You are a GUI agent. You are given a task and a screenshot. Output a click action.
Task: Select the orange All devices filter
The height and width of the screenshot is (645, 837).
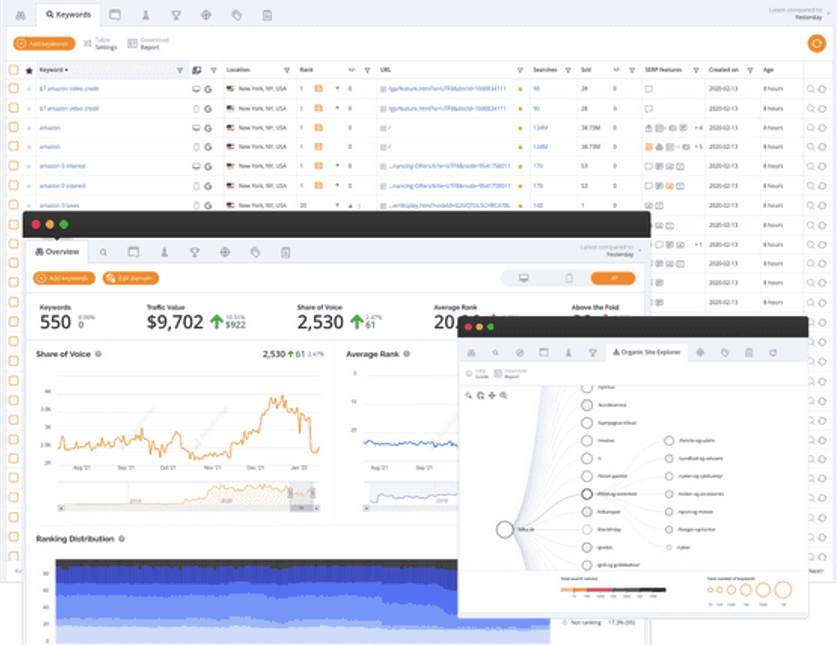coord(613,278)
